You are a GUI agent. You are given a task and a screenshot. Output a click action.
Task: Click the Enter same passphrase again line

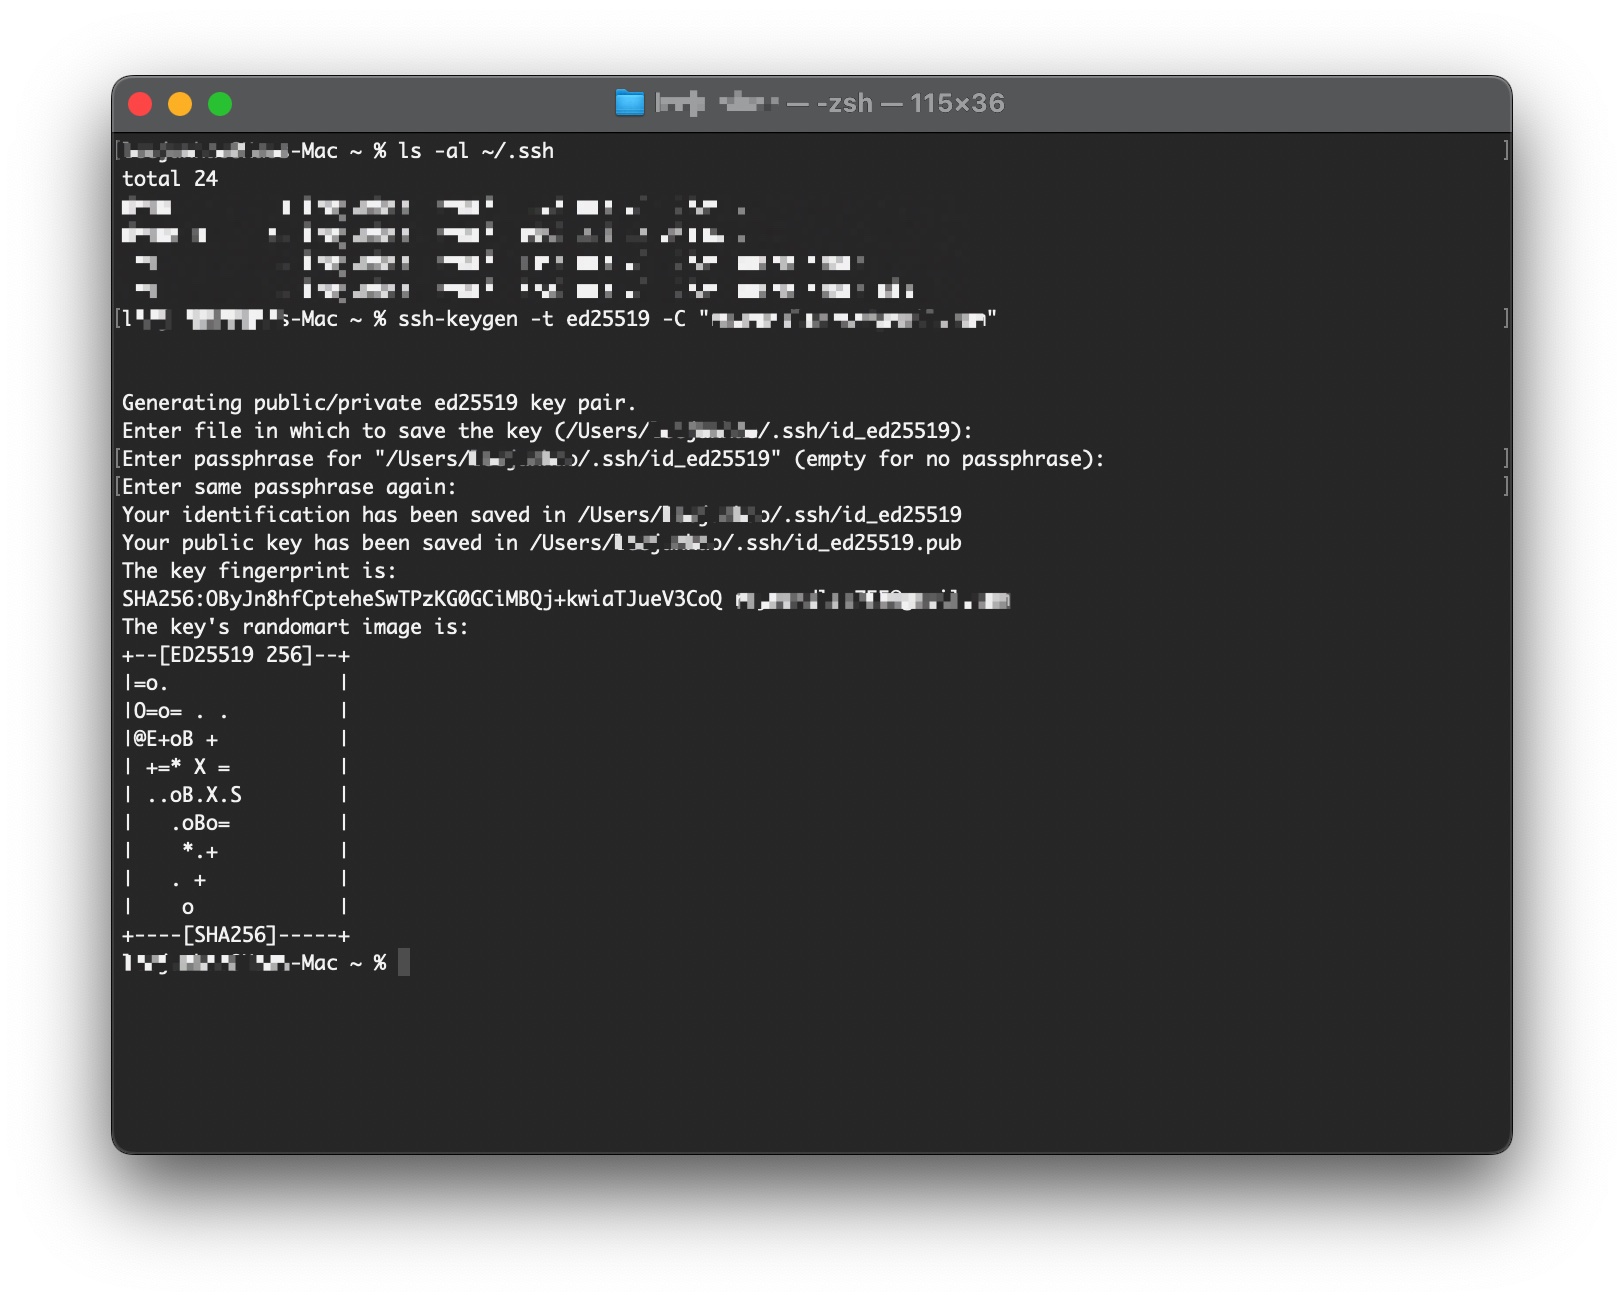287,487
